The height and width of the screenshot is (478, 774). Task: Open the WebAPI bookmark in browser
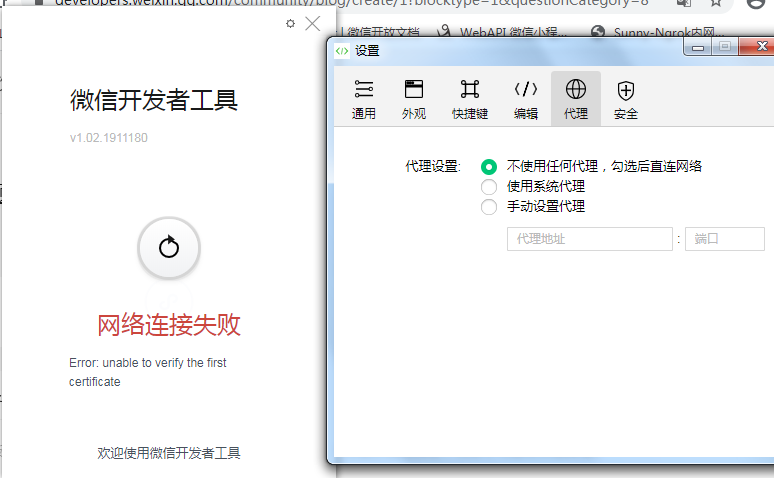503,32
